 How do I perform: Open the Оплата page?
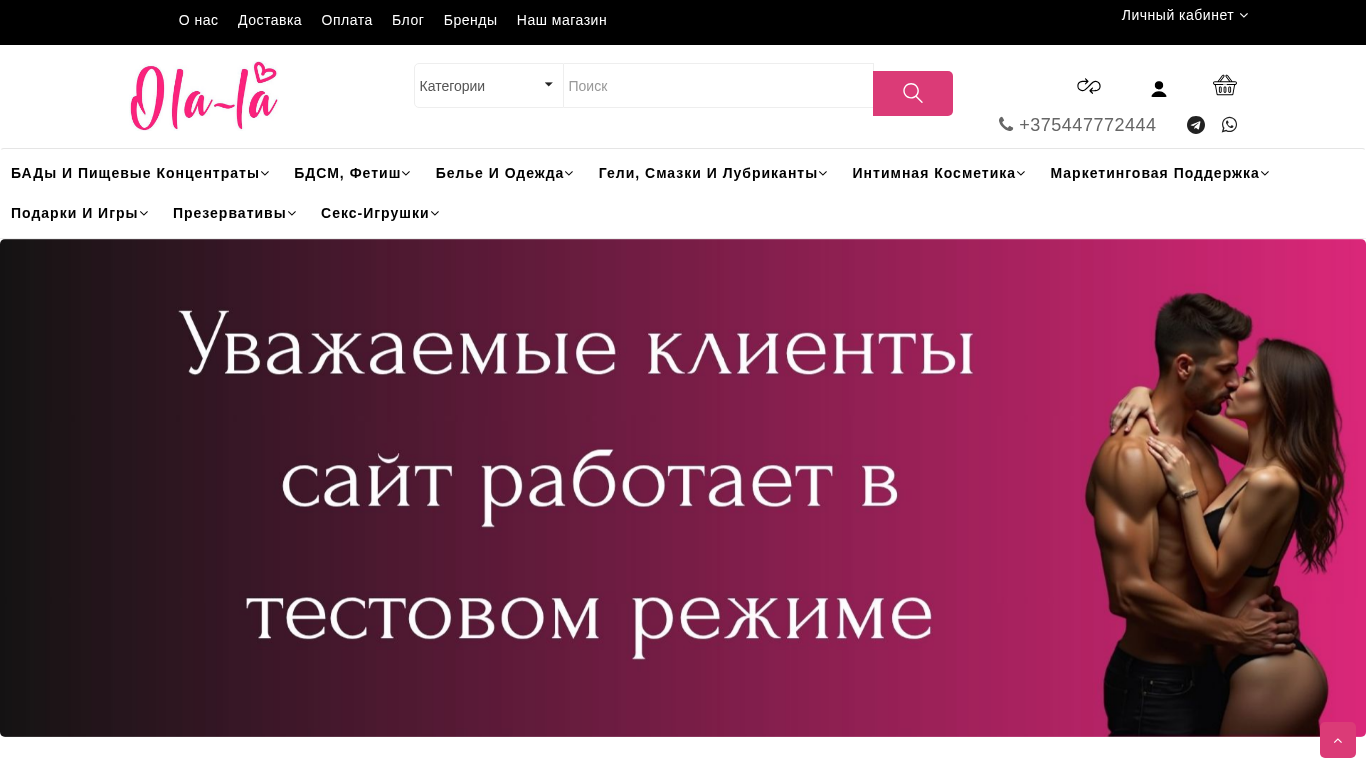point(347,20)
